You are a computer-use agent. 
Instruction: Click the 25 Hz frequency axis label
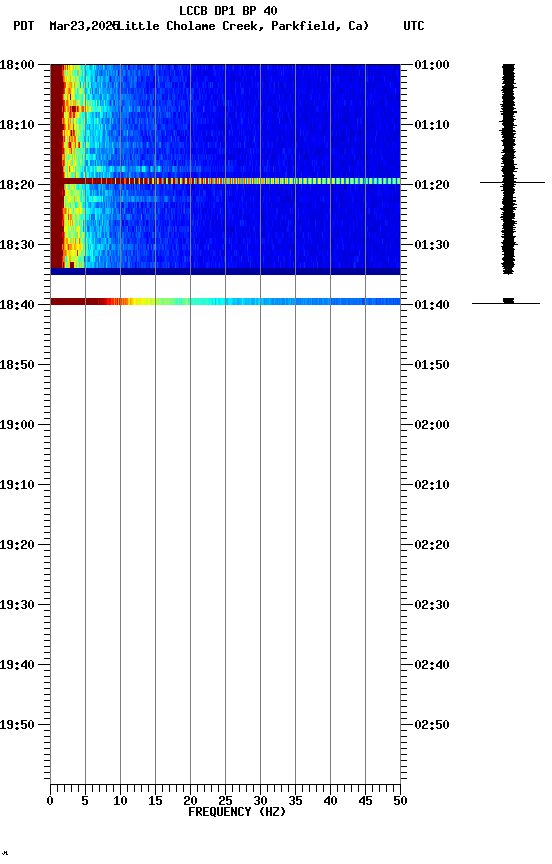[225, 801]
